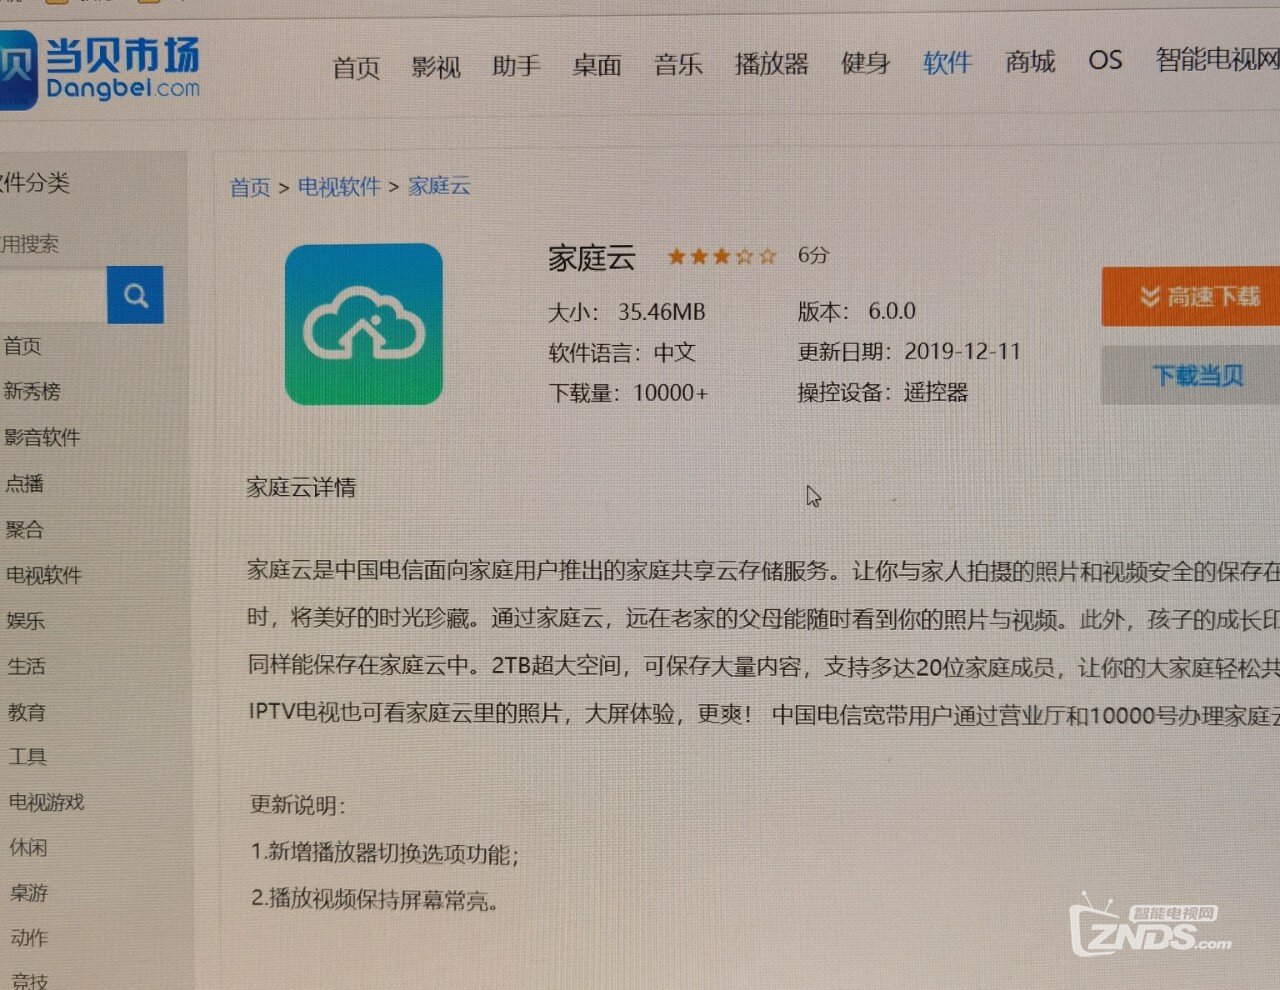
Task: Open the 商城 navigation item
Action: (x=1030, y=62)
